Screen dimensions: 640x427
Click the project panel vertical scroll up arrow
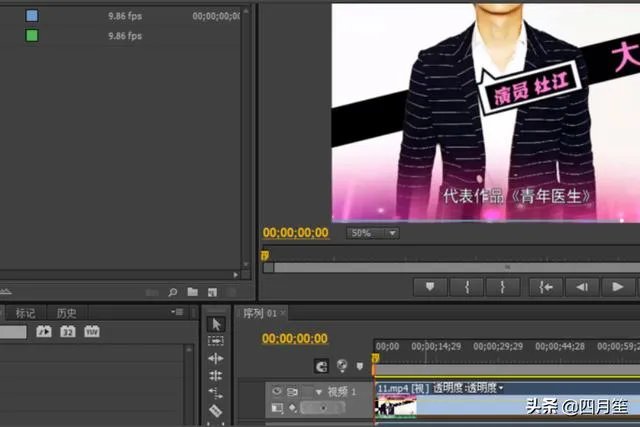(x=246, y=11)
